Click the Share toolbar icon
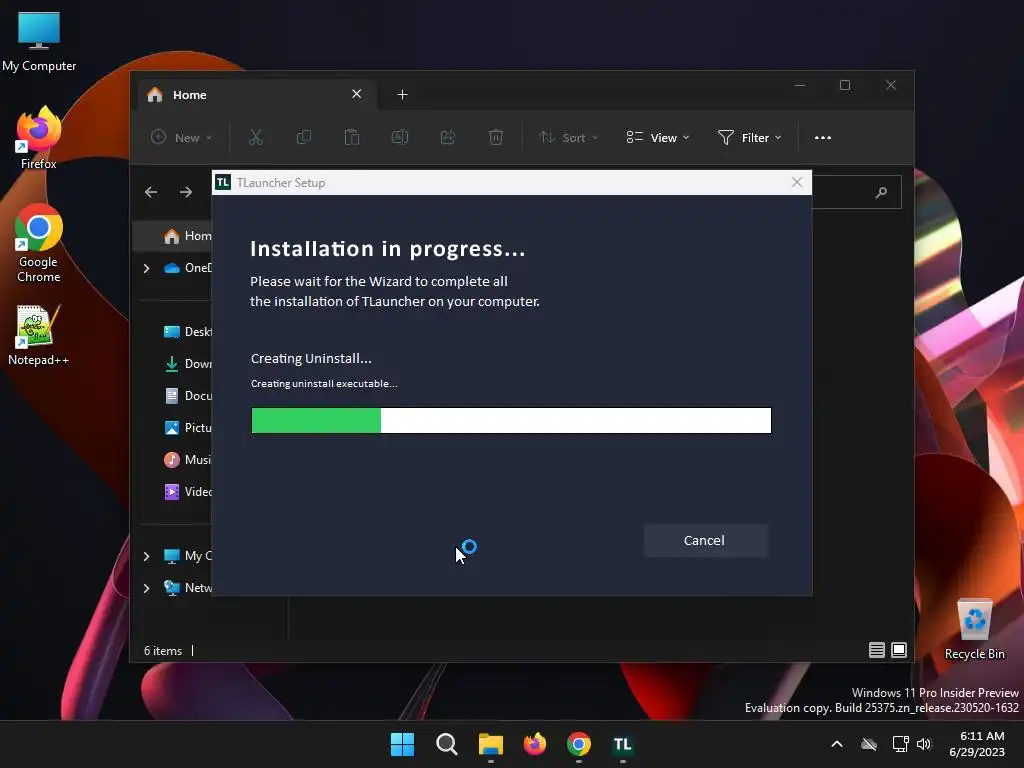This screenshot has width=1024, height=768. point(448,137)
